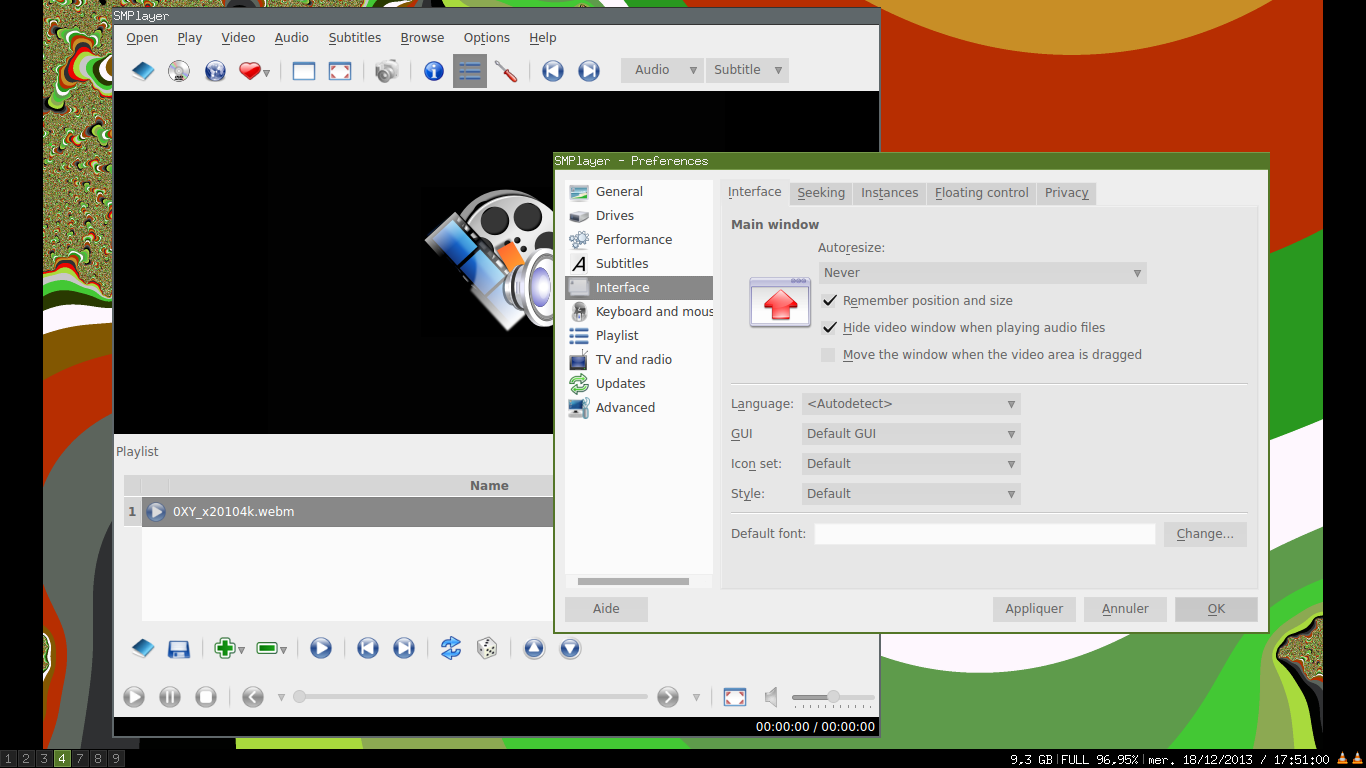This screenshot has height=768, width=1366.
Task: Open the Subtitle track dropdown in toolbar
Action: click(747, 70)
